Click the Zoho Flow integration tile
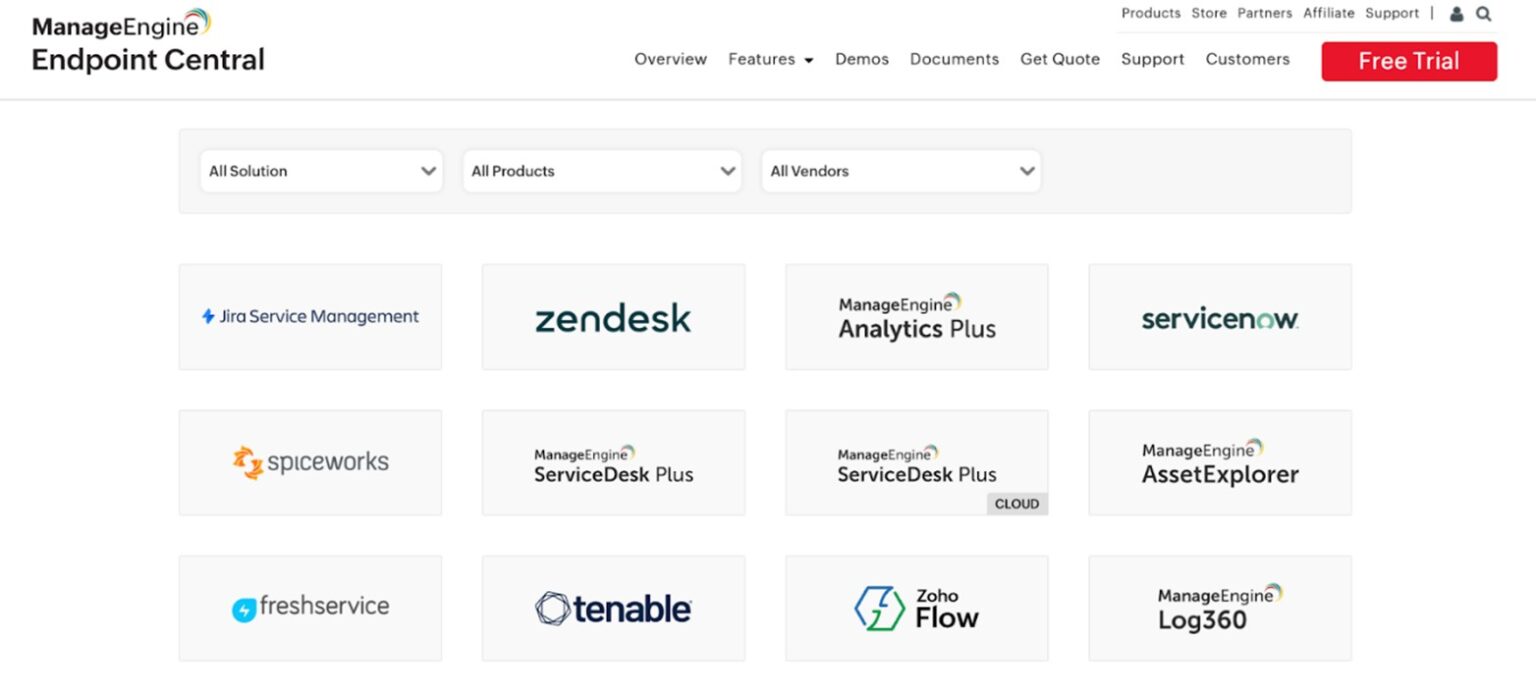This screenshot has height=696, width=1536. (x=916, y=607)
